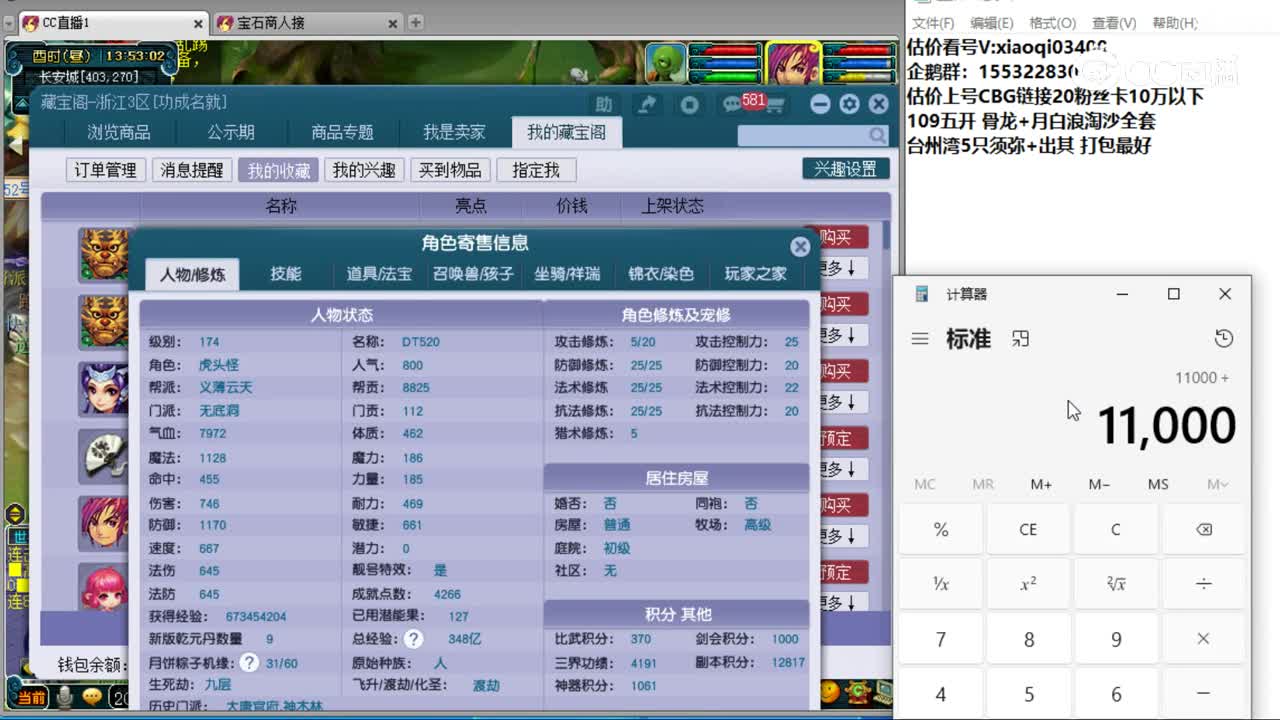
Task: Switch to 人物/修炼 tab
Action: pos(192,274)
